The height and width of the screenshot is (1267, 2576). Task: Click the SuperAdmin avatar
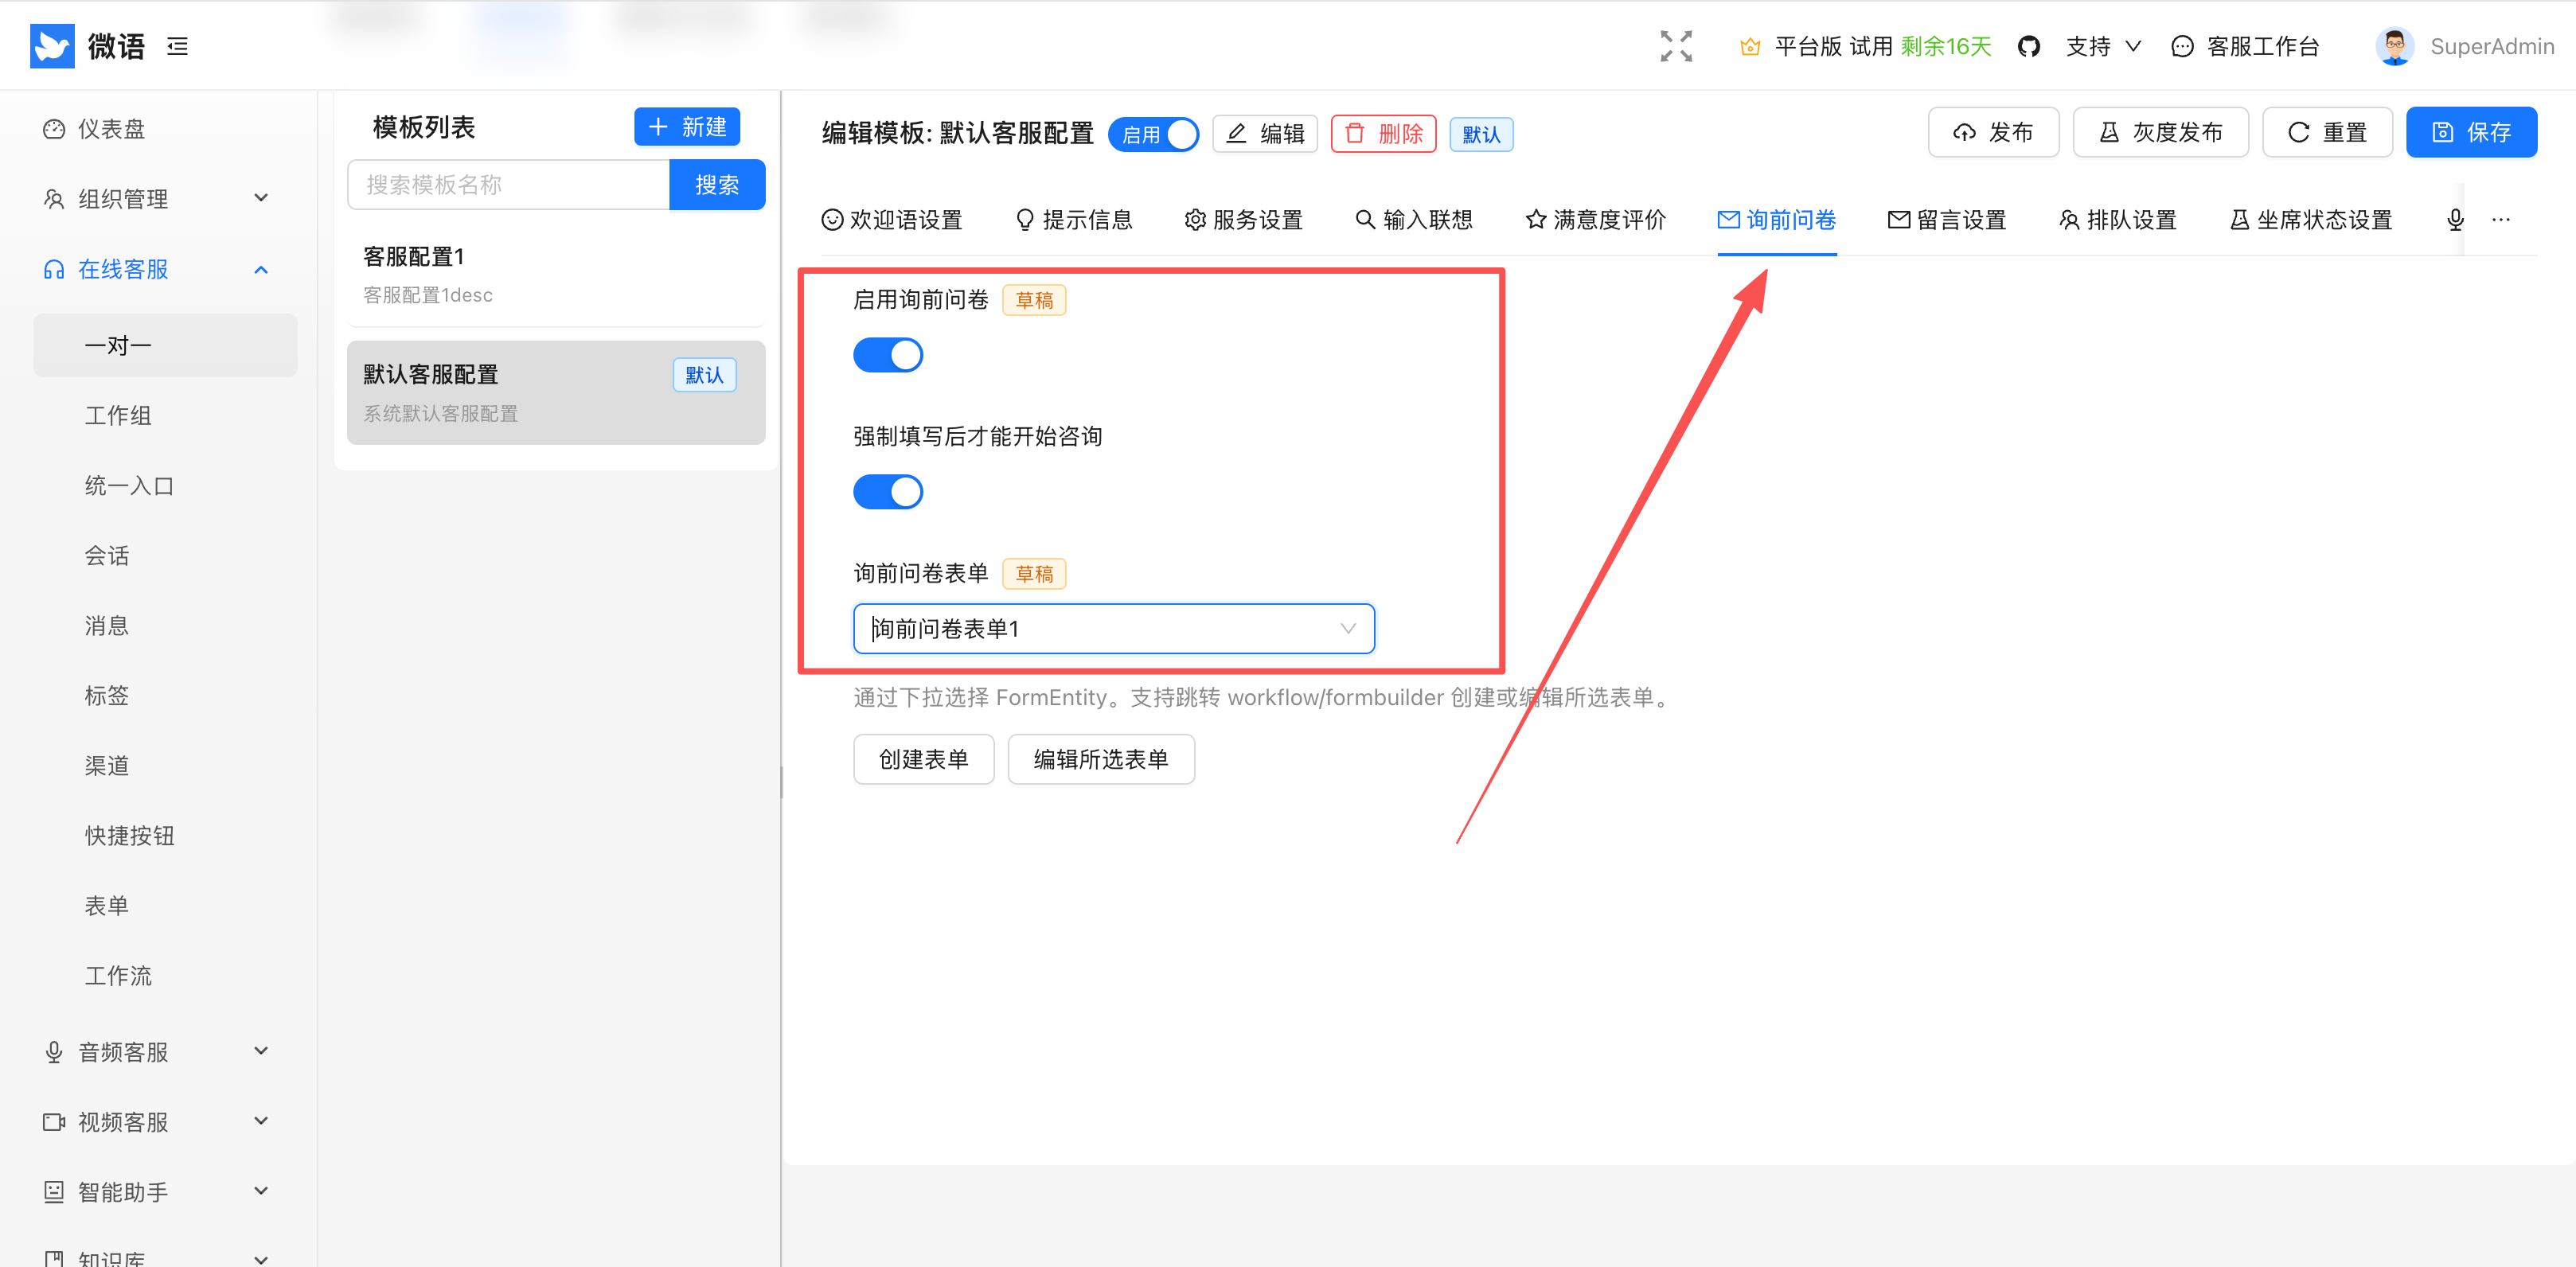click(x=2394, y=46)
